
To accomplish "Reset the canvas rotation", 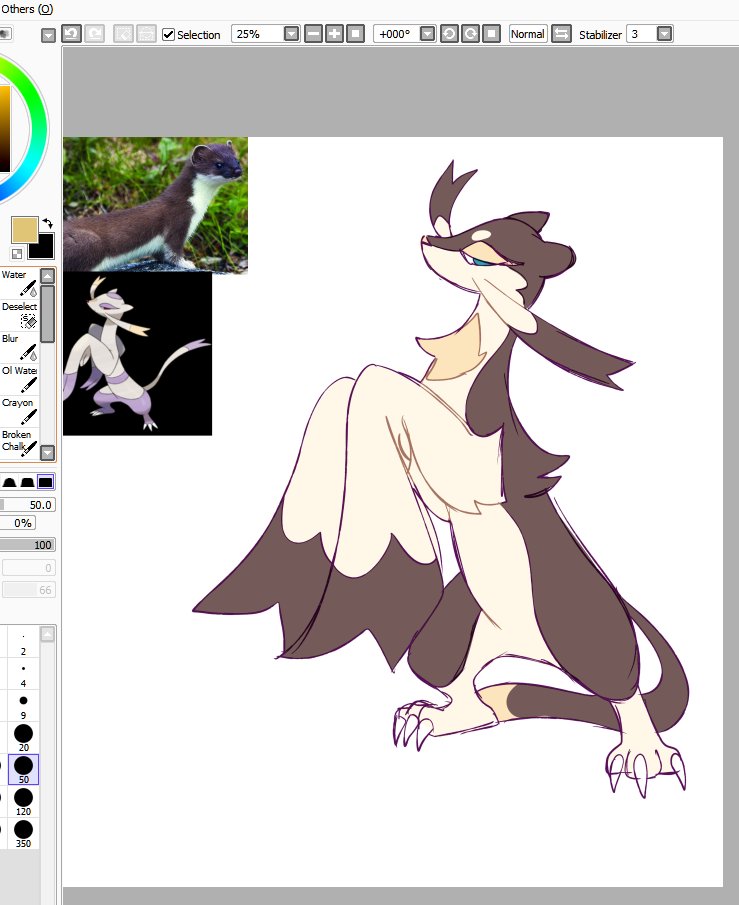I will pos(491,34).
